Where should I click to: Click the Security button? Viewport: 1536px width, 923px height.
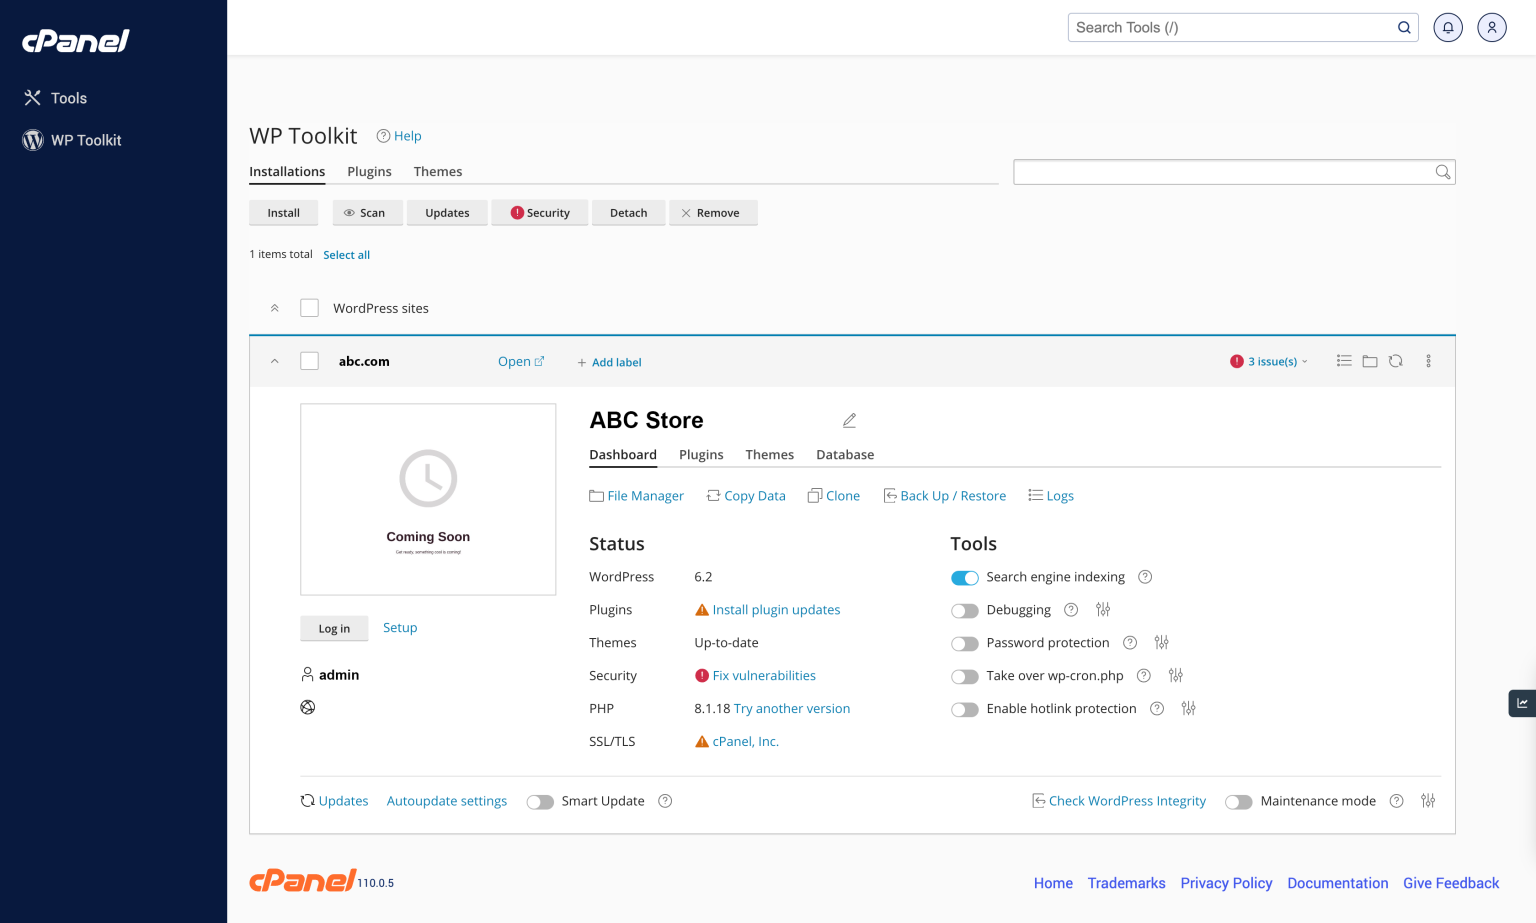click(x=540, y=213)
